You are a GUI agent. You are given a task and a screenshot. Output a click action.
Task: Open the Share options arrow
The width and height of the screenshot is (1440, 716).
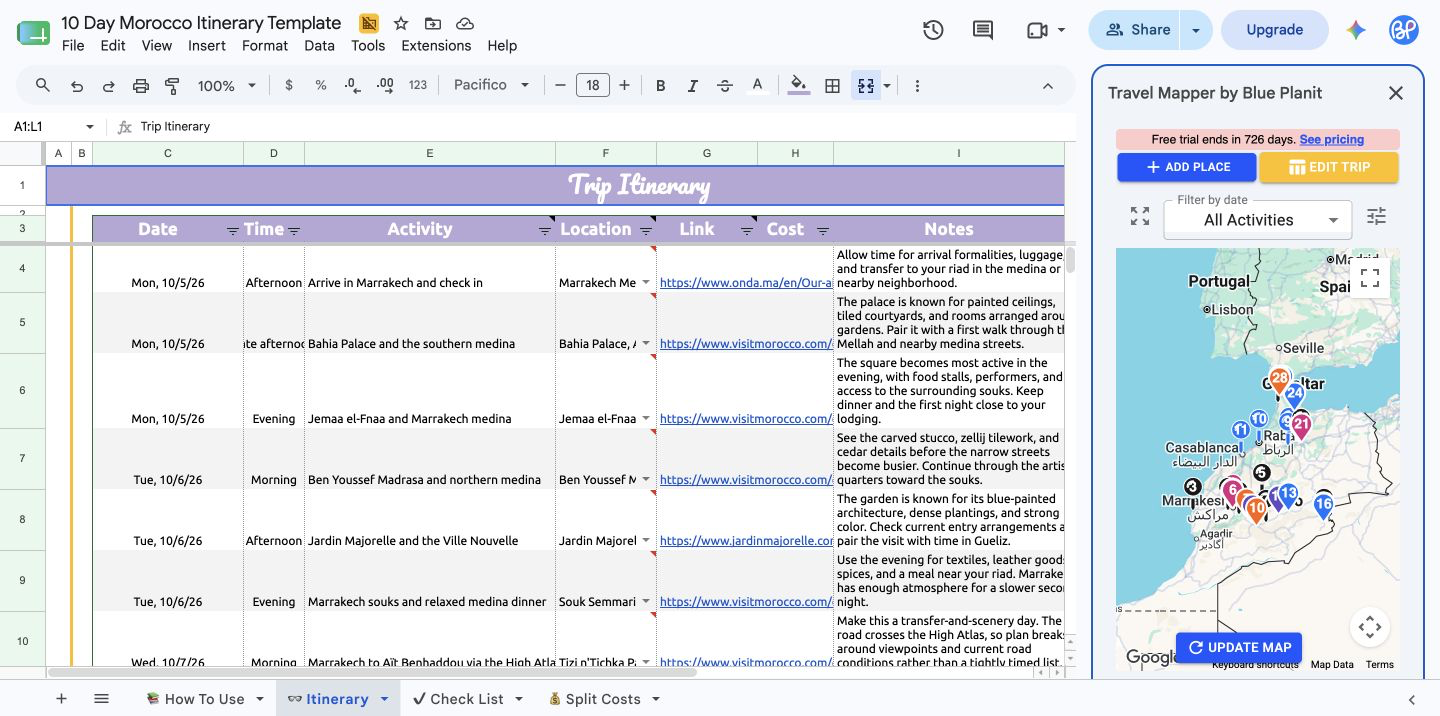(x=1196, y=30)
